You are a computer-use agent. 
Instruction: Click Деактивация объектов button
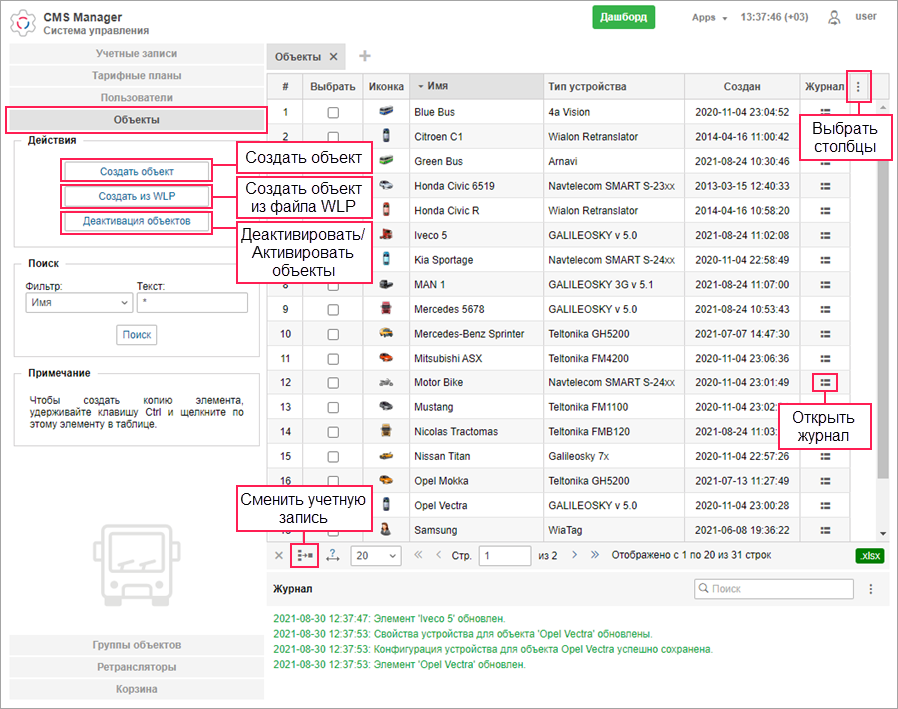pyautogui.click(x=136, y=221)
